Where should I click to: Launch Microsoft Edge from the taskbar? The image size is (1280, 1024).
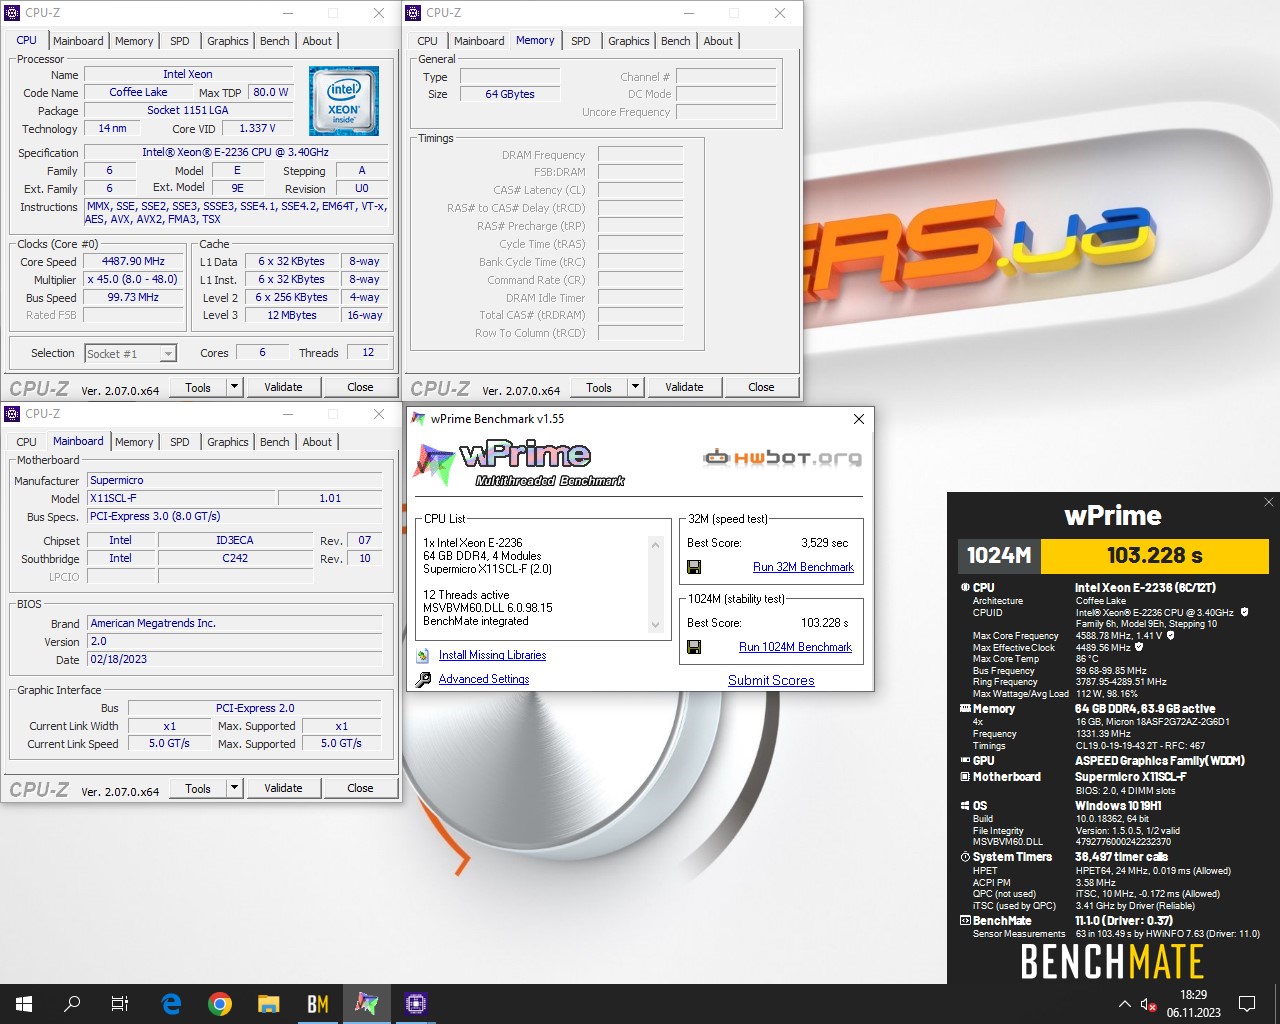171,1004
